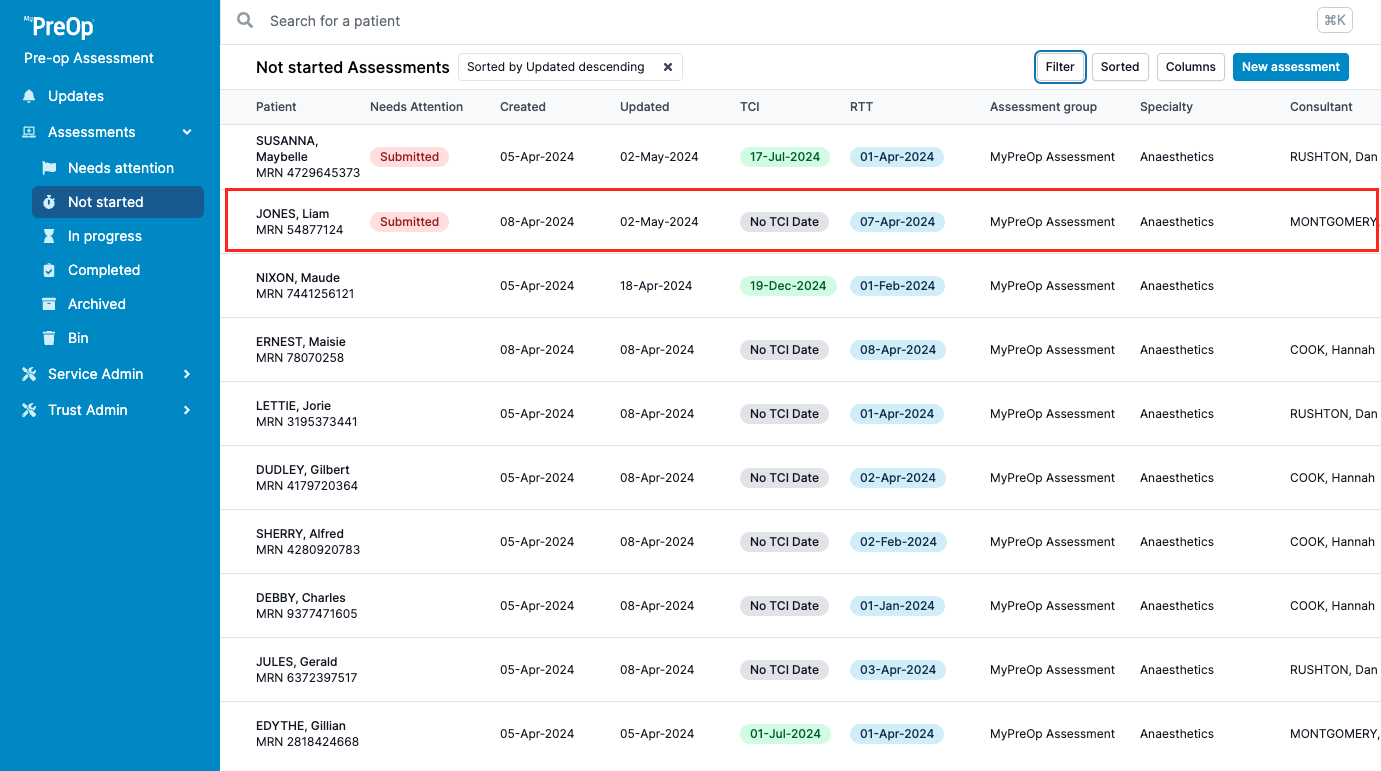Click 18-Apr-2024 updated date
Image resolution: width=1381 pixels, height=771 pixels.
(x=656, y=286)
